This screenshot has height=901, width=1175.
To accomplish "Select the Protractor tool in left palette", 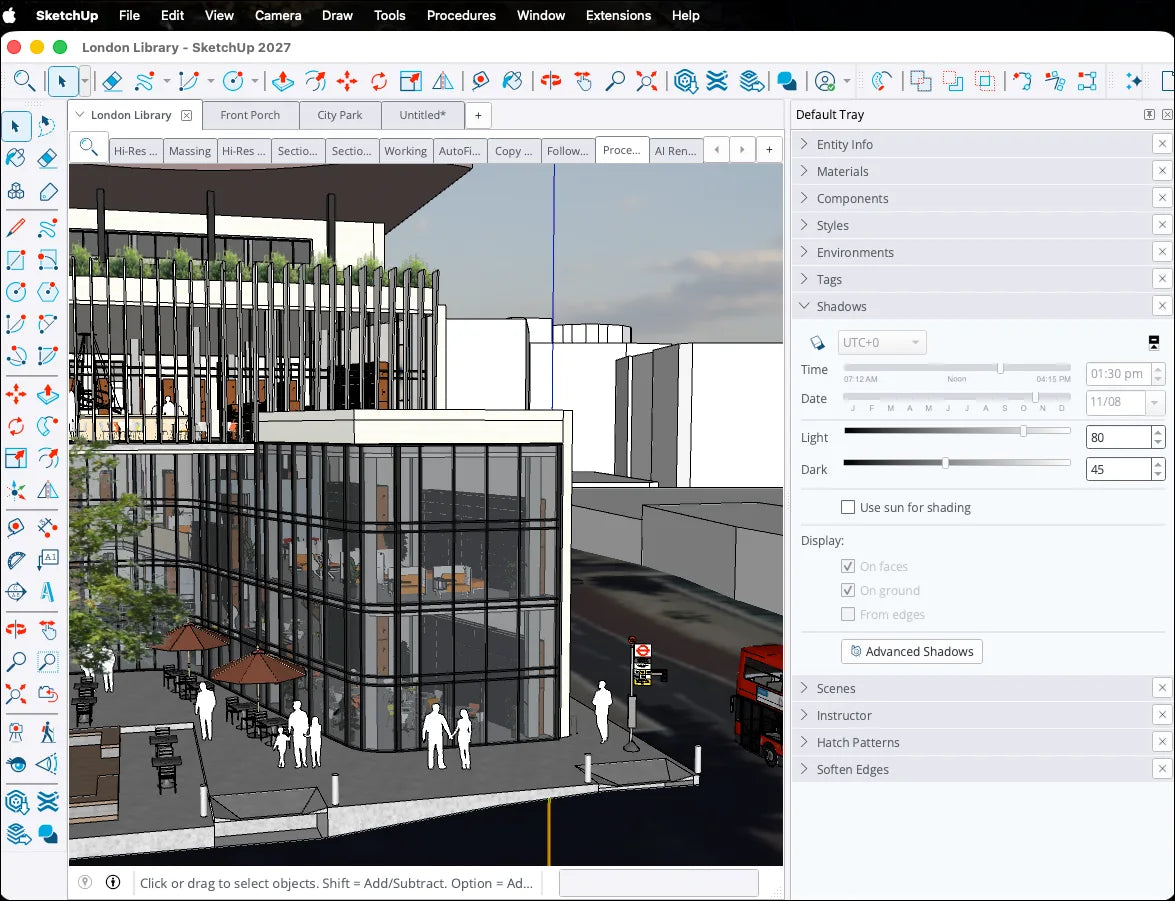I will 16,560.
